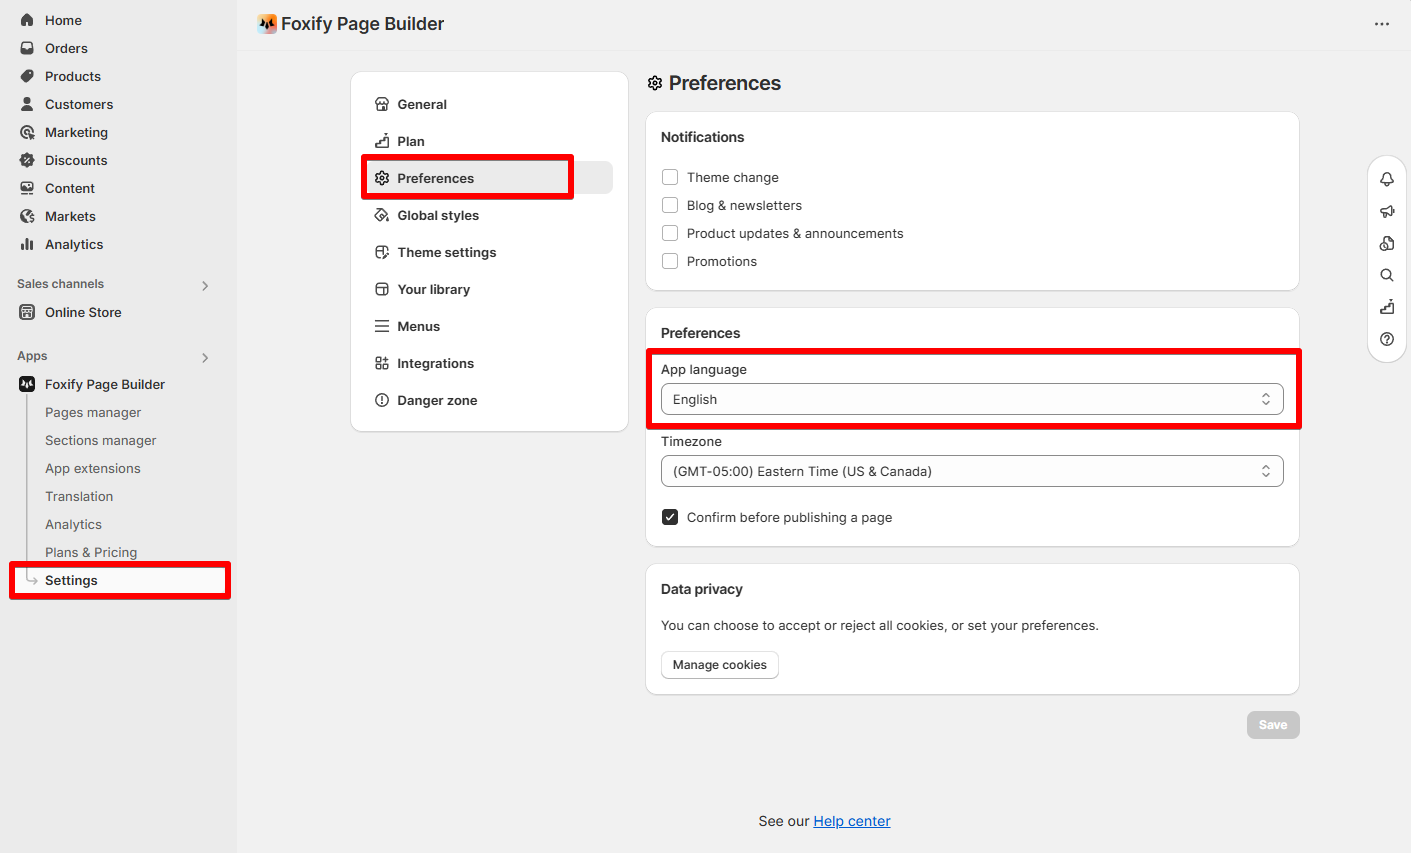Image resolution: width=1411 pixels, height=853 pixels.
Task: Click the Foxify logo in page header
Action: 267,24
